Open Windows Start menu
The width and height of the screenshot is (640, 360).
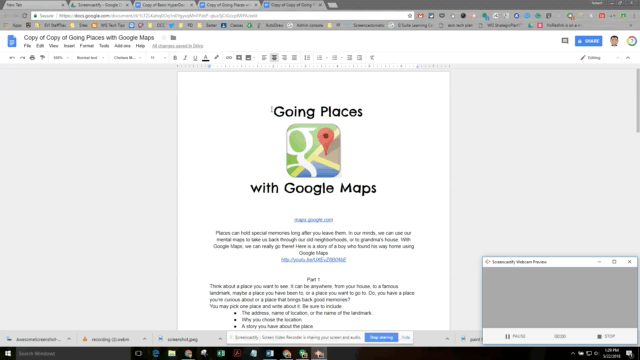coord(8,353)
